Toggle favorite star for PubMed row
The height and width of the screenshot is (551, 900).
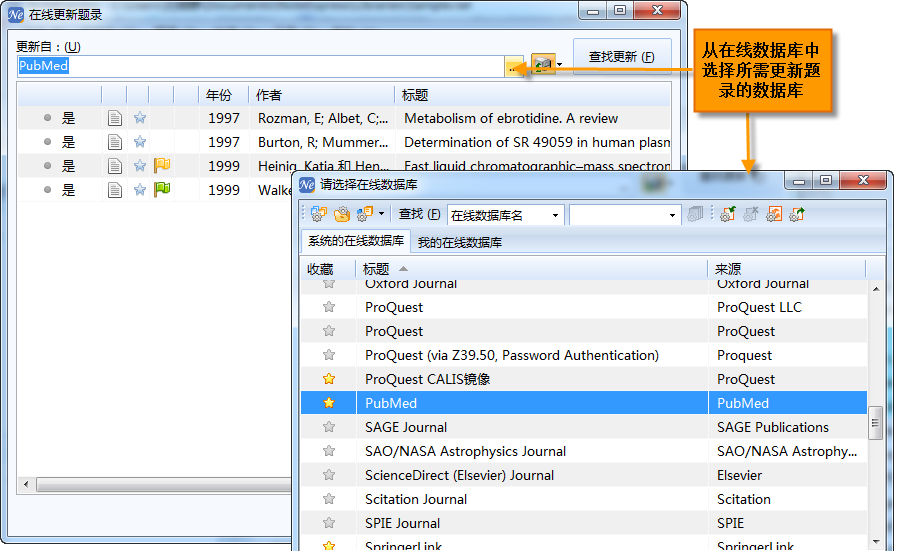[329, 403]
